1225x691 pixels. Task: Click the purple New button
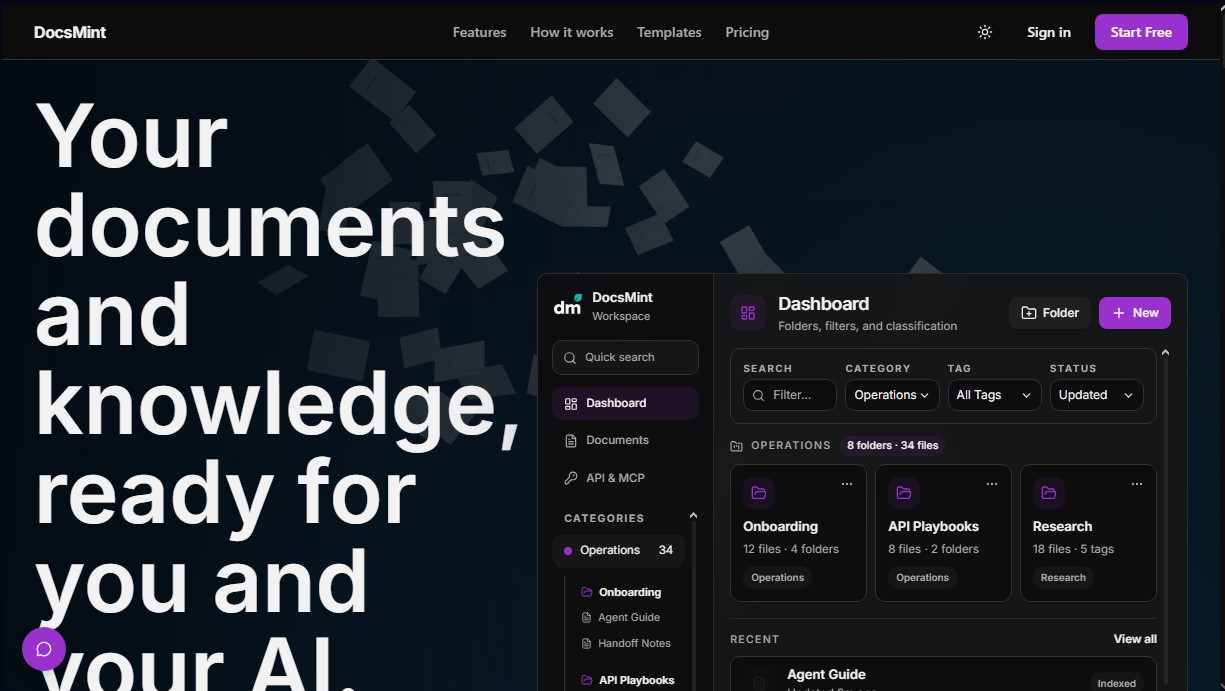pos(1135,313)
